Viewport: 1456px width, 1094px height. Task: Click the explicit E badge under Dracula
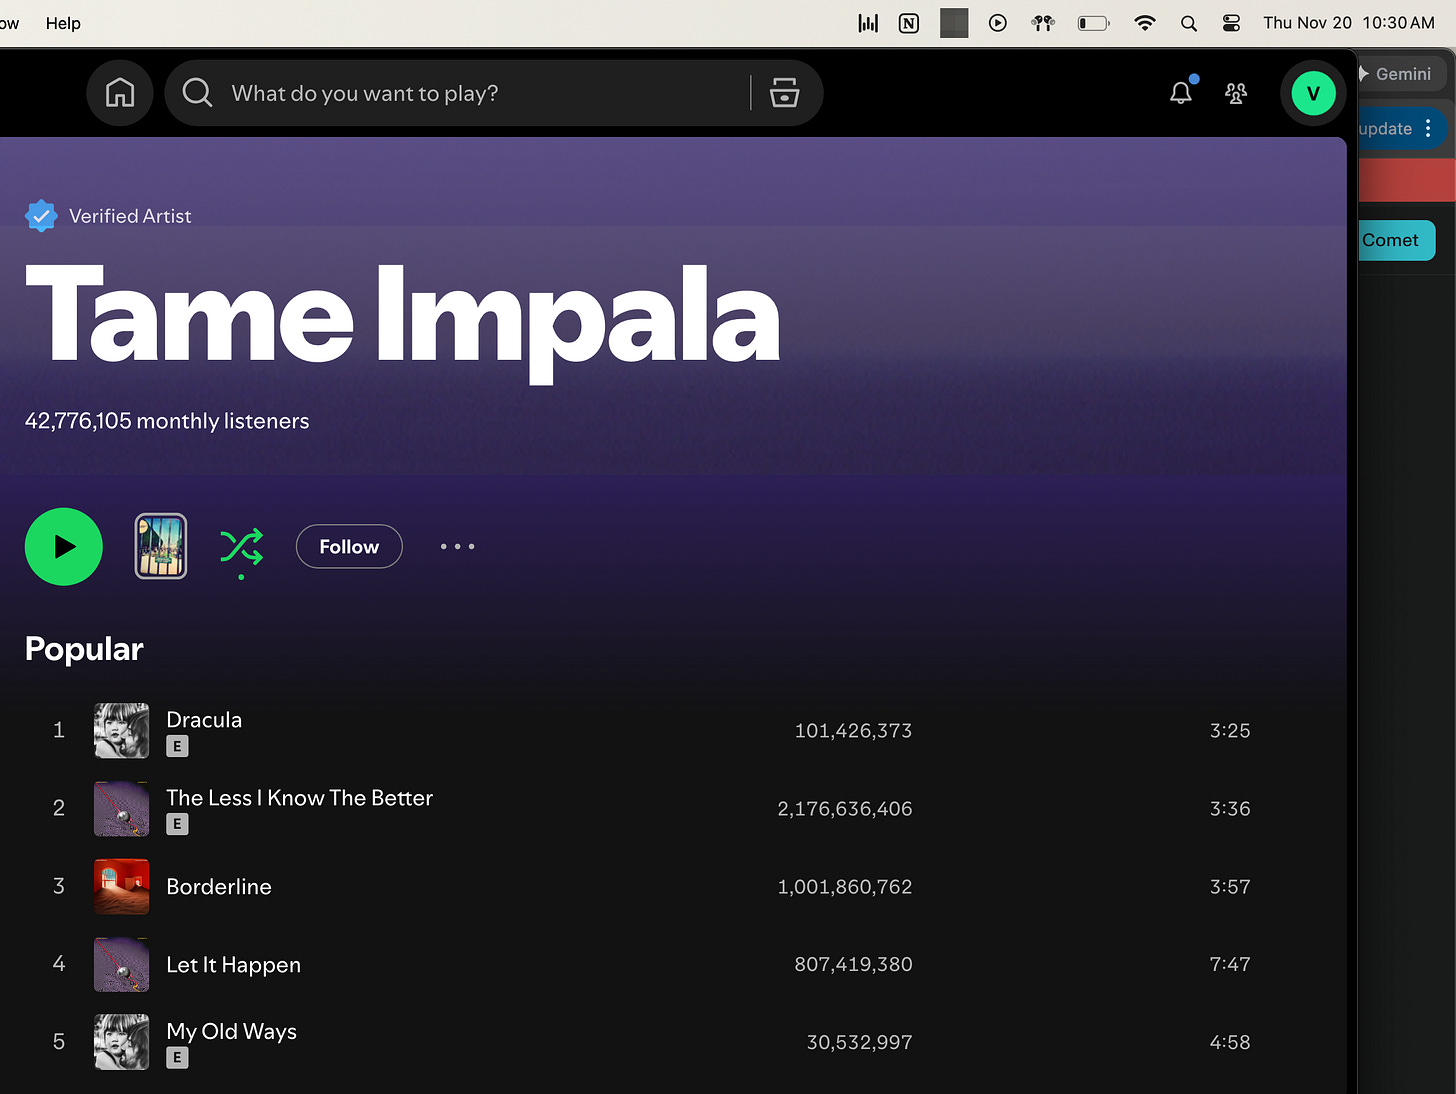(177, 746)
